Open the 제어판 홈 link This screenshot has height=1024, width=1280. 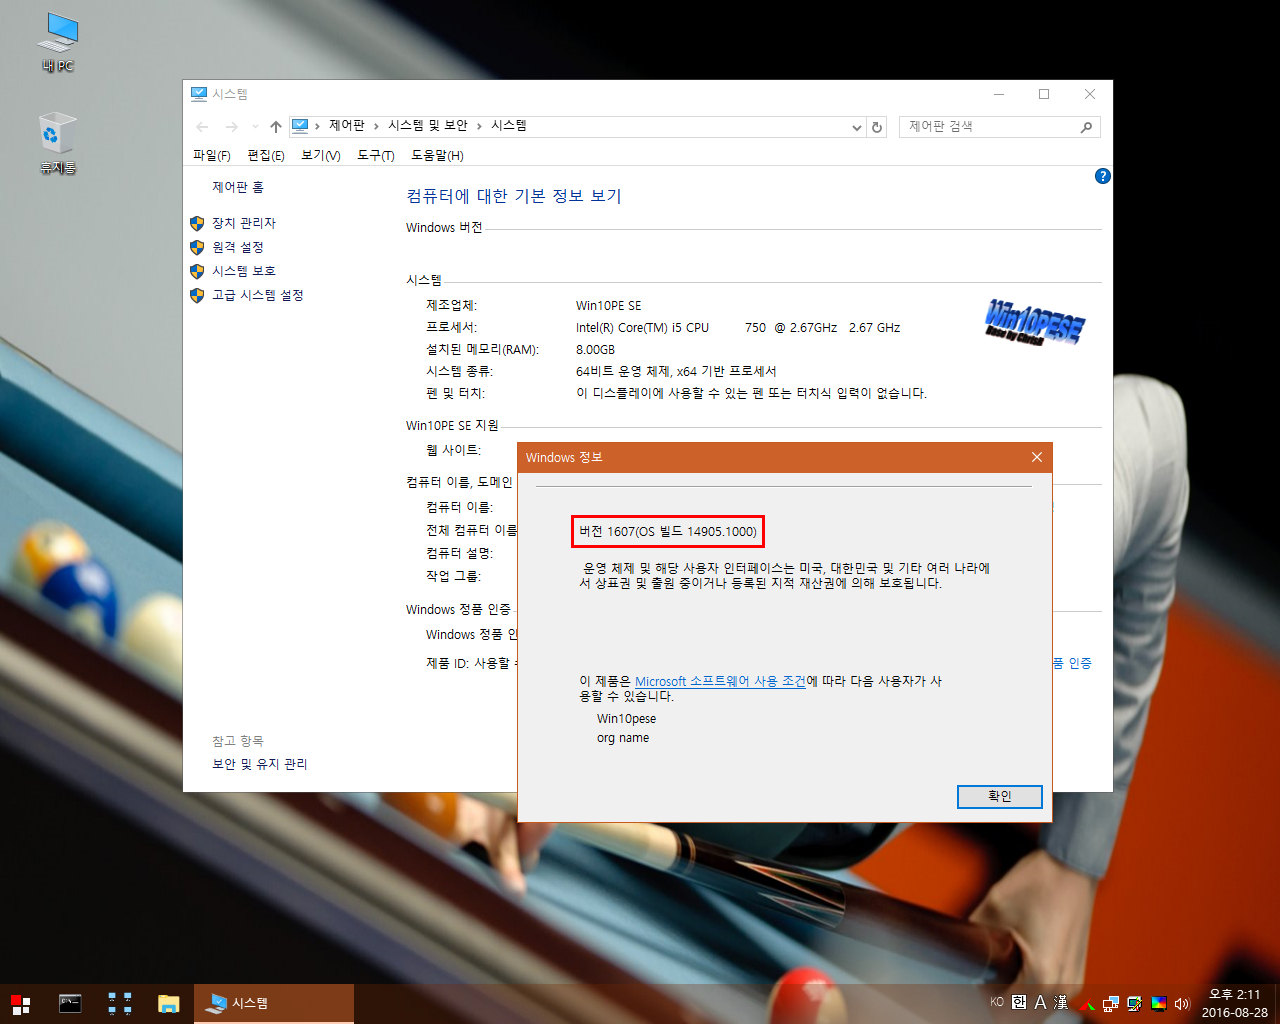point(238,187)
